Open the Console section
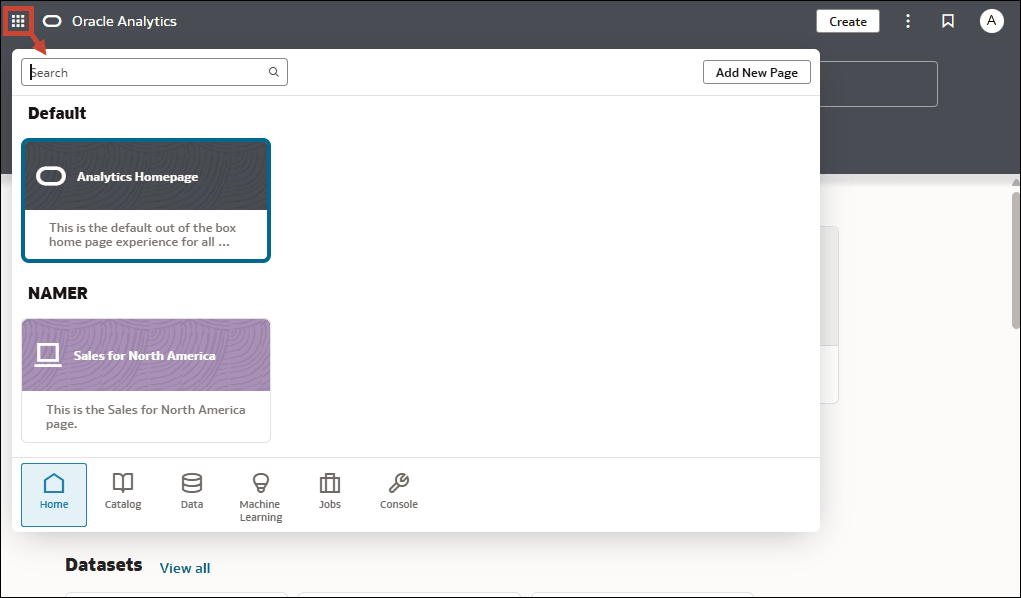 398,494
